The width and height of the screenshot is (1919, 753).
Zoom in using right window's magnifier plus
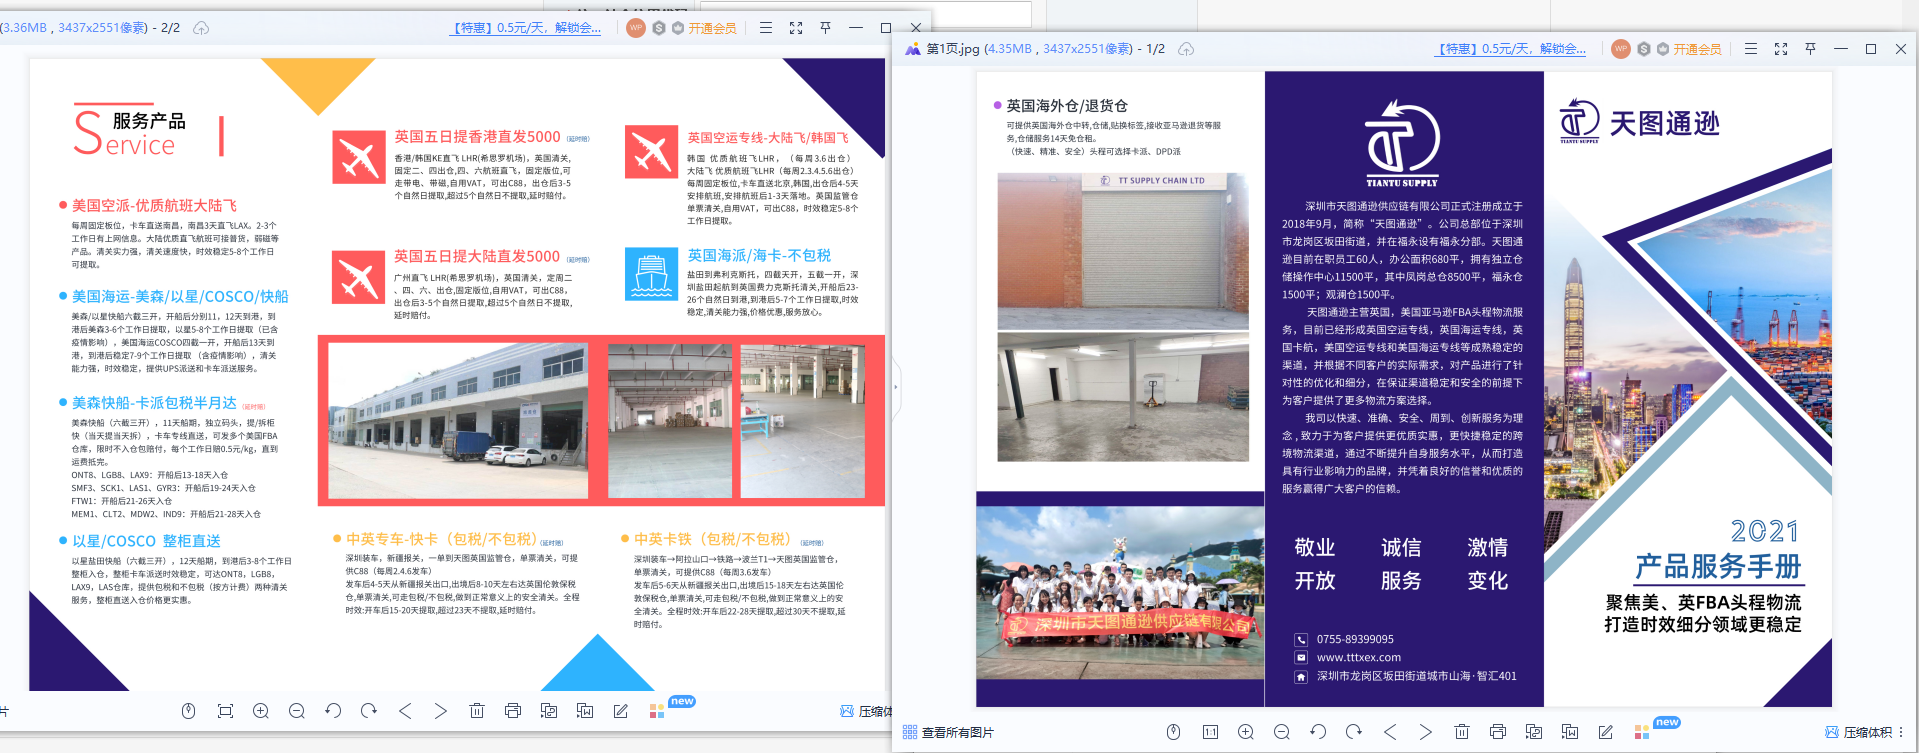[1246, 732]
